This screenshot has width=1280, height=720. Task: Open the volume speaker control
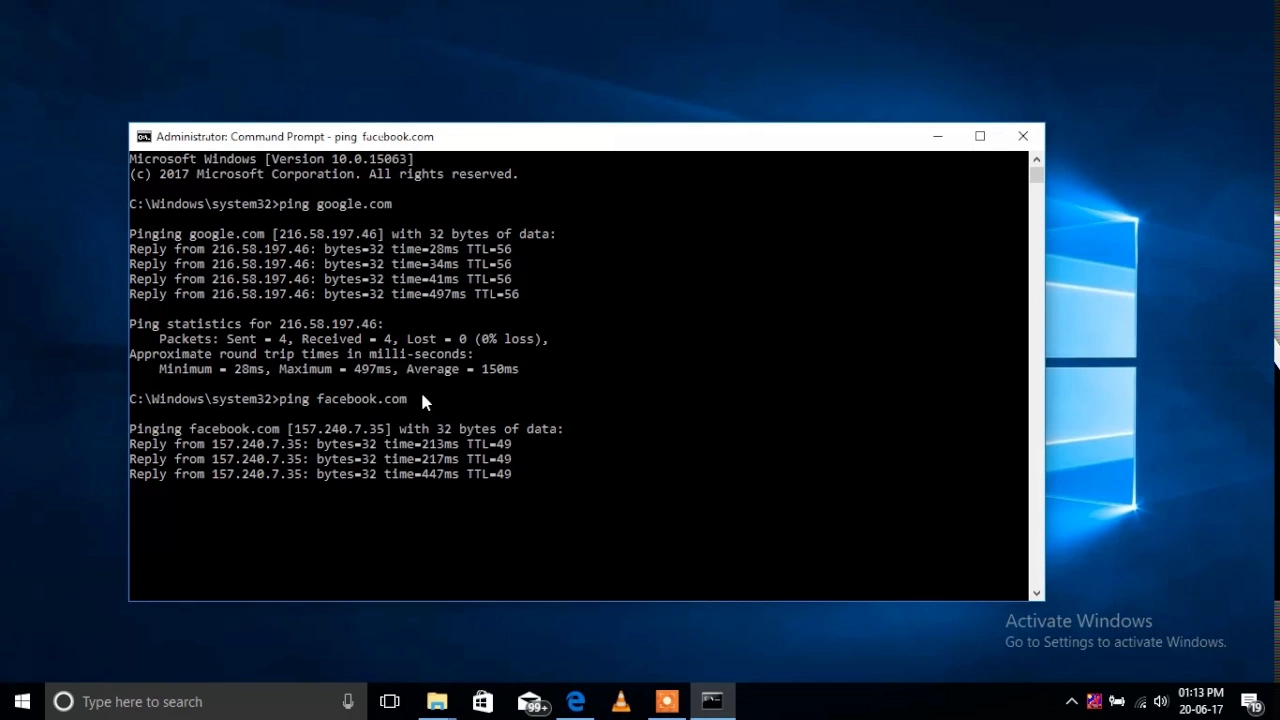coord(1160,702)
